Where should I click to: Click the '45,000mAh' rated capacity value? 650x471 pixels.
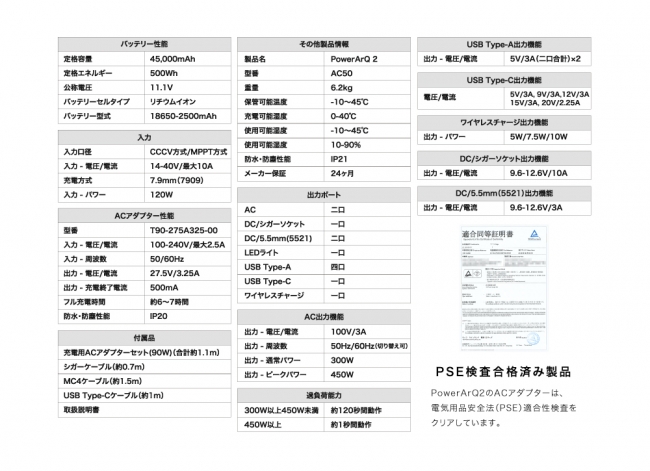pyautogui.click(x=172, y=59)
